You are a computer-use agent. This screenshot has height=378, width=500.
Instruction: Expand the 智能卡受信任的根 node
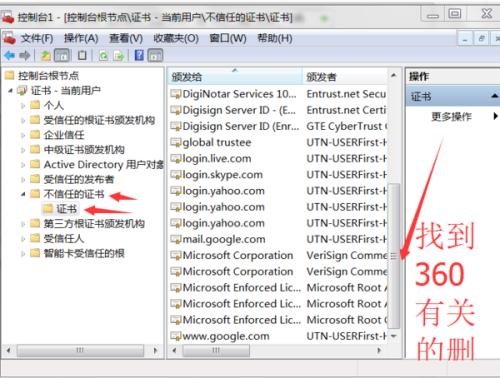(23, 254)
